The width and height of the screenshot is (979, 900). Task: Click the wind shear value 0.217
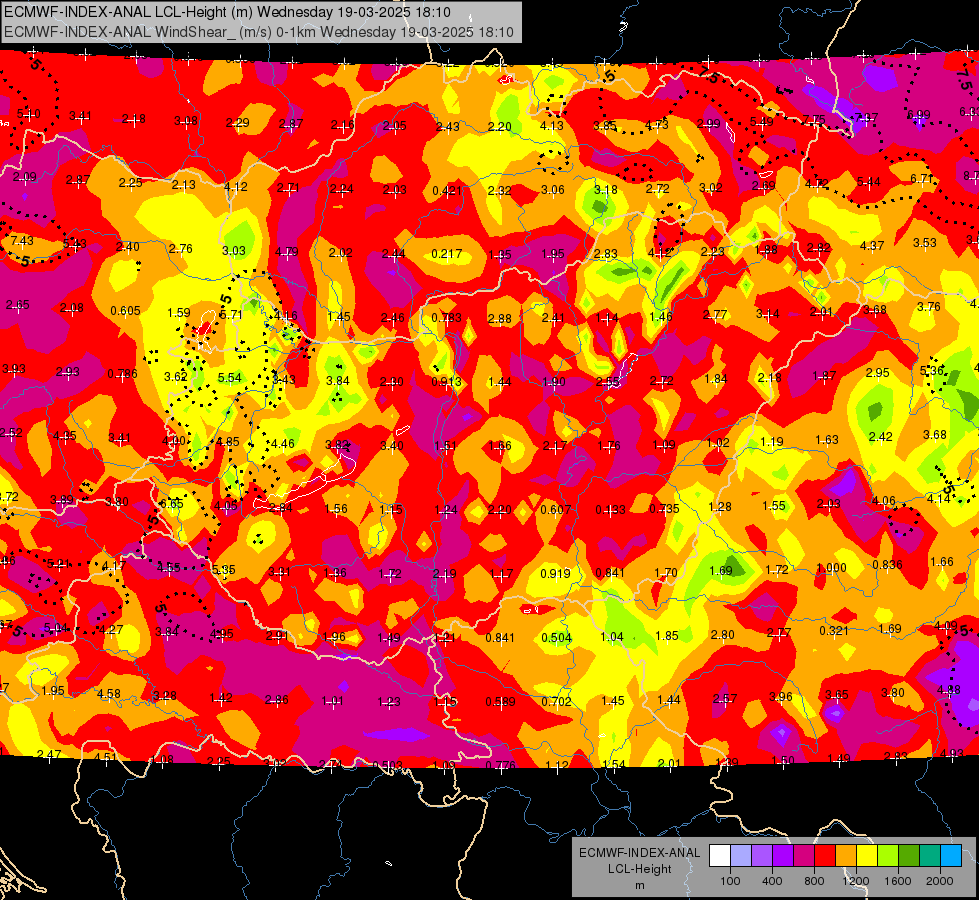click(447, 254)
